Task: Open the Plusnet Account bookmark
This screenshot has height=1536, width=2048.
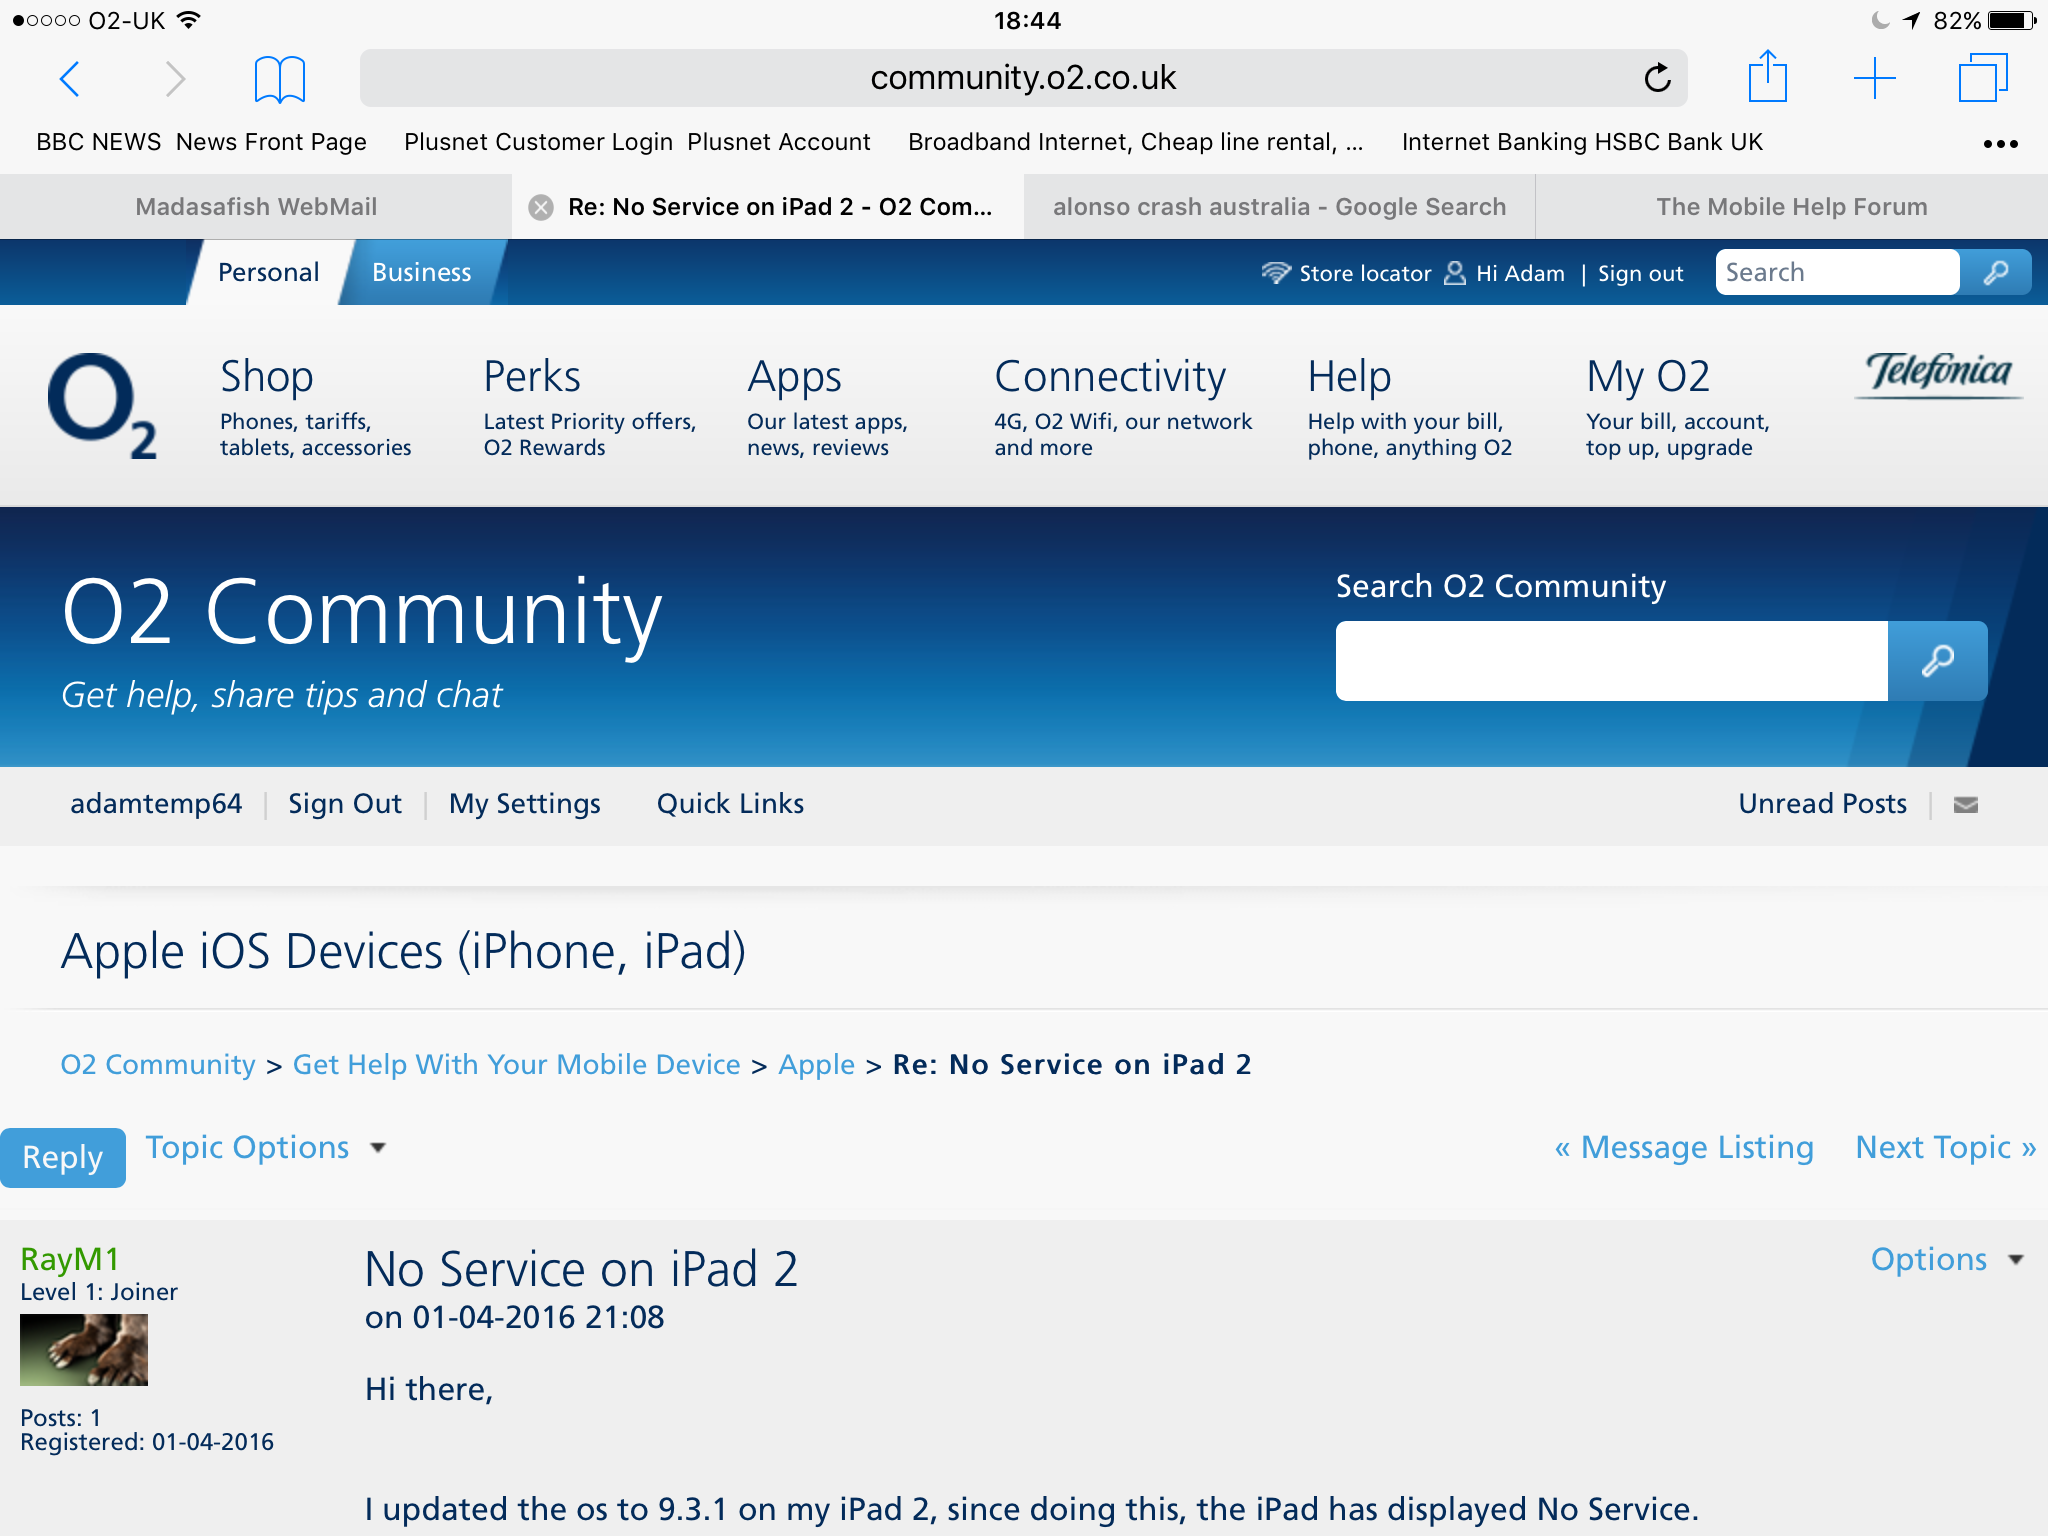Action: click(x=779, y=142)
